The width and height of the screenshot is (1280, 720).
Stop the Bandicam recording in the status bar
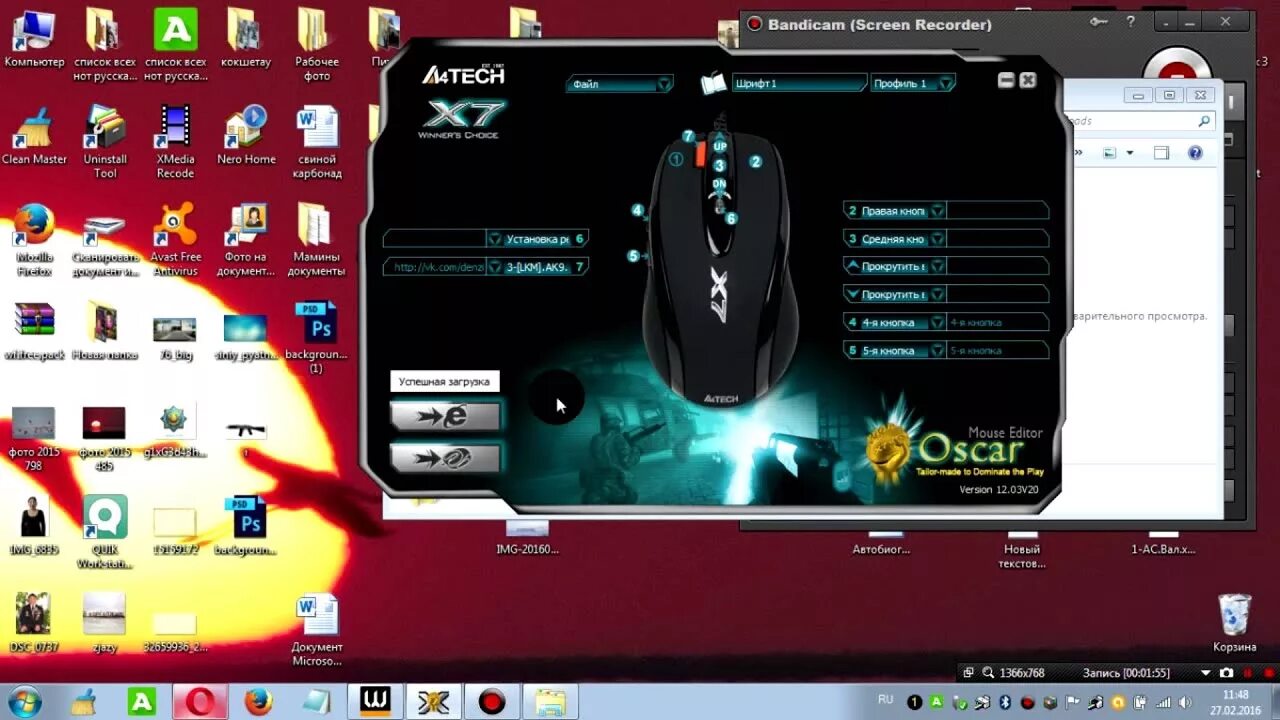coord(1270,673)
